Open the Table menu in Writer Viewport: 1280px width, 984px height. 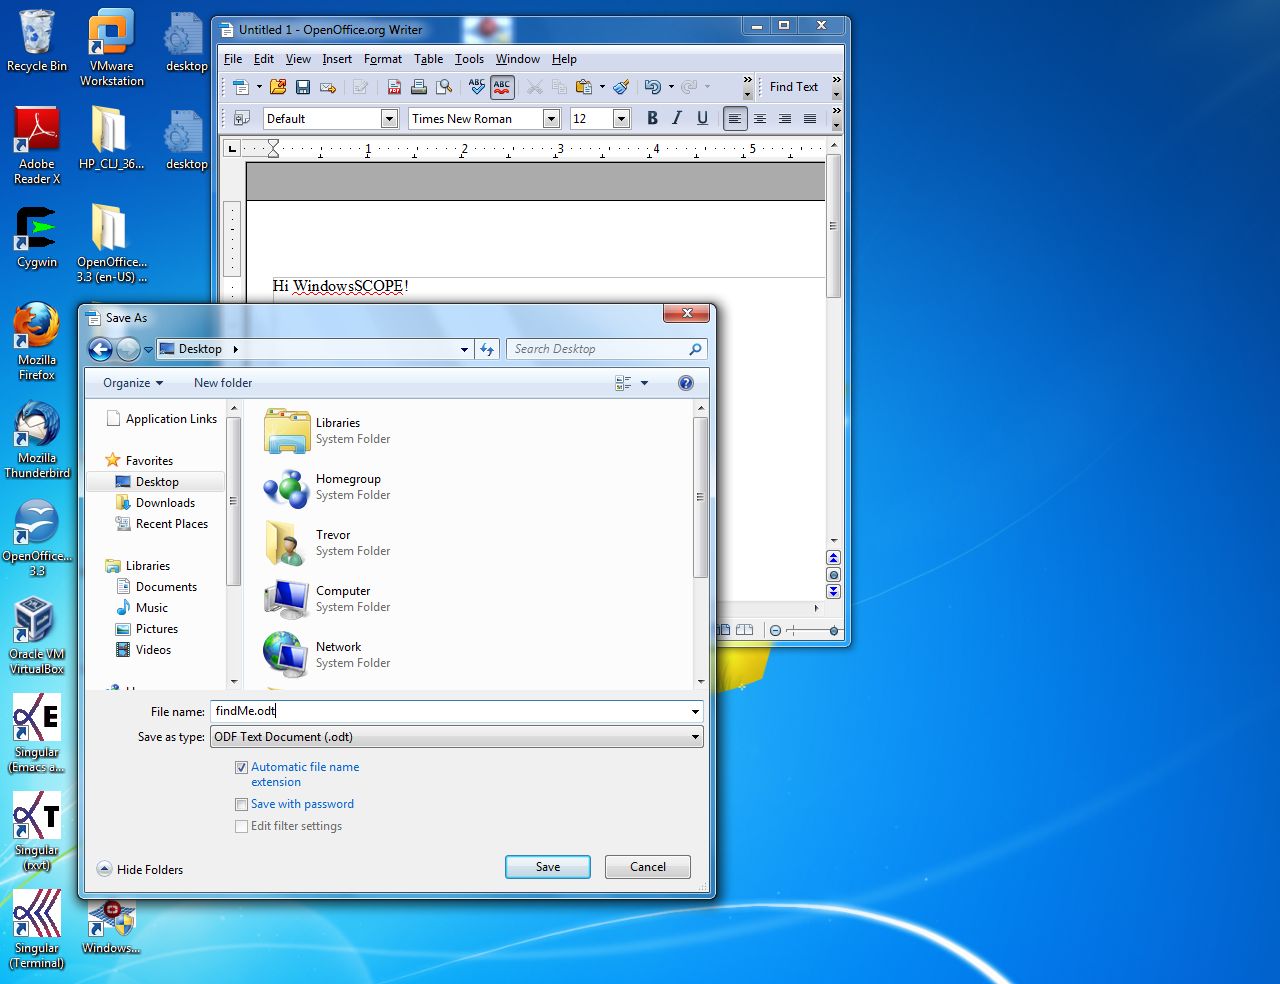(429, 59)
